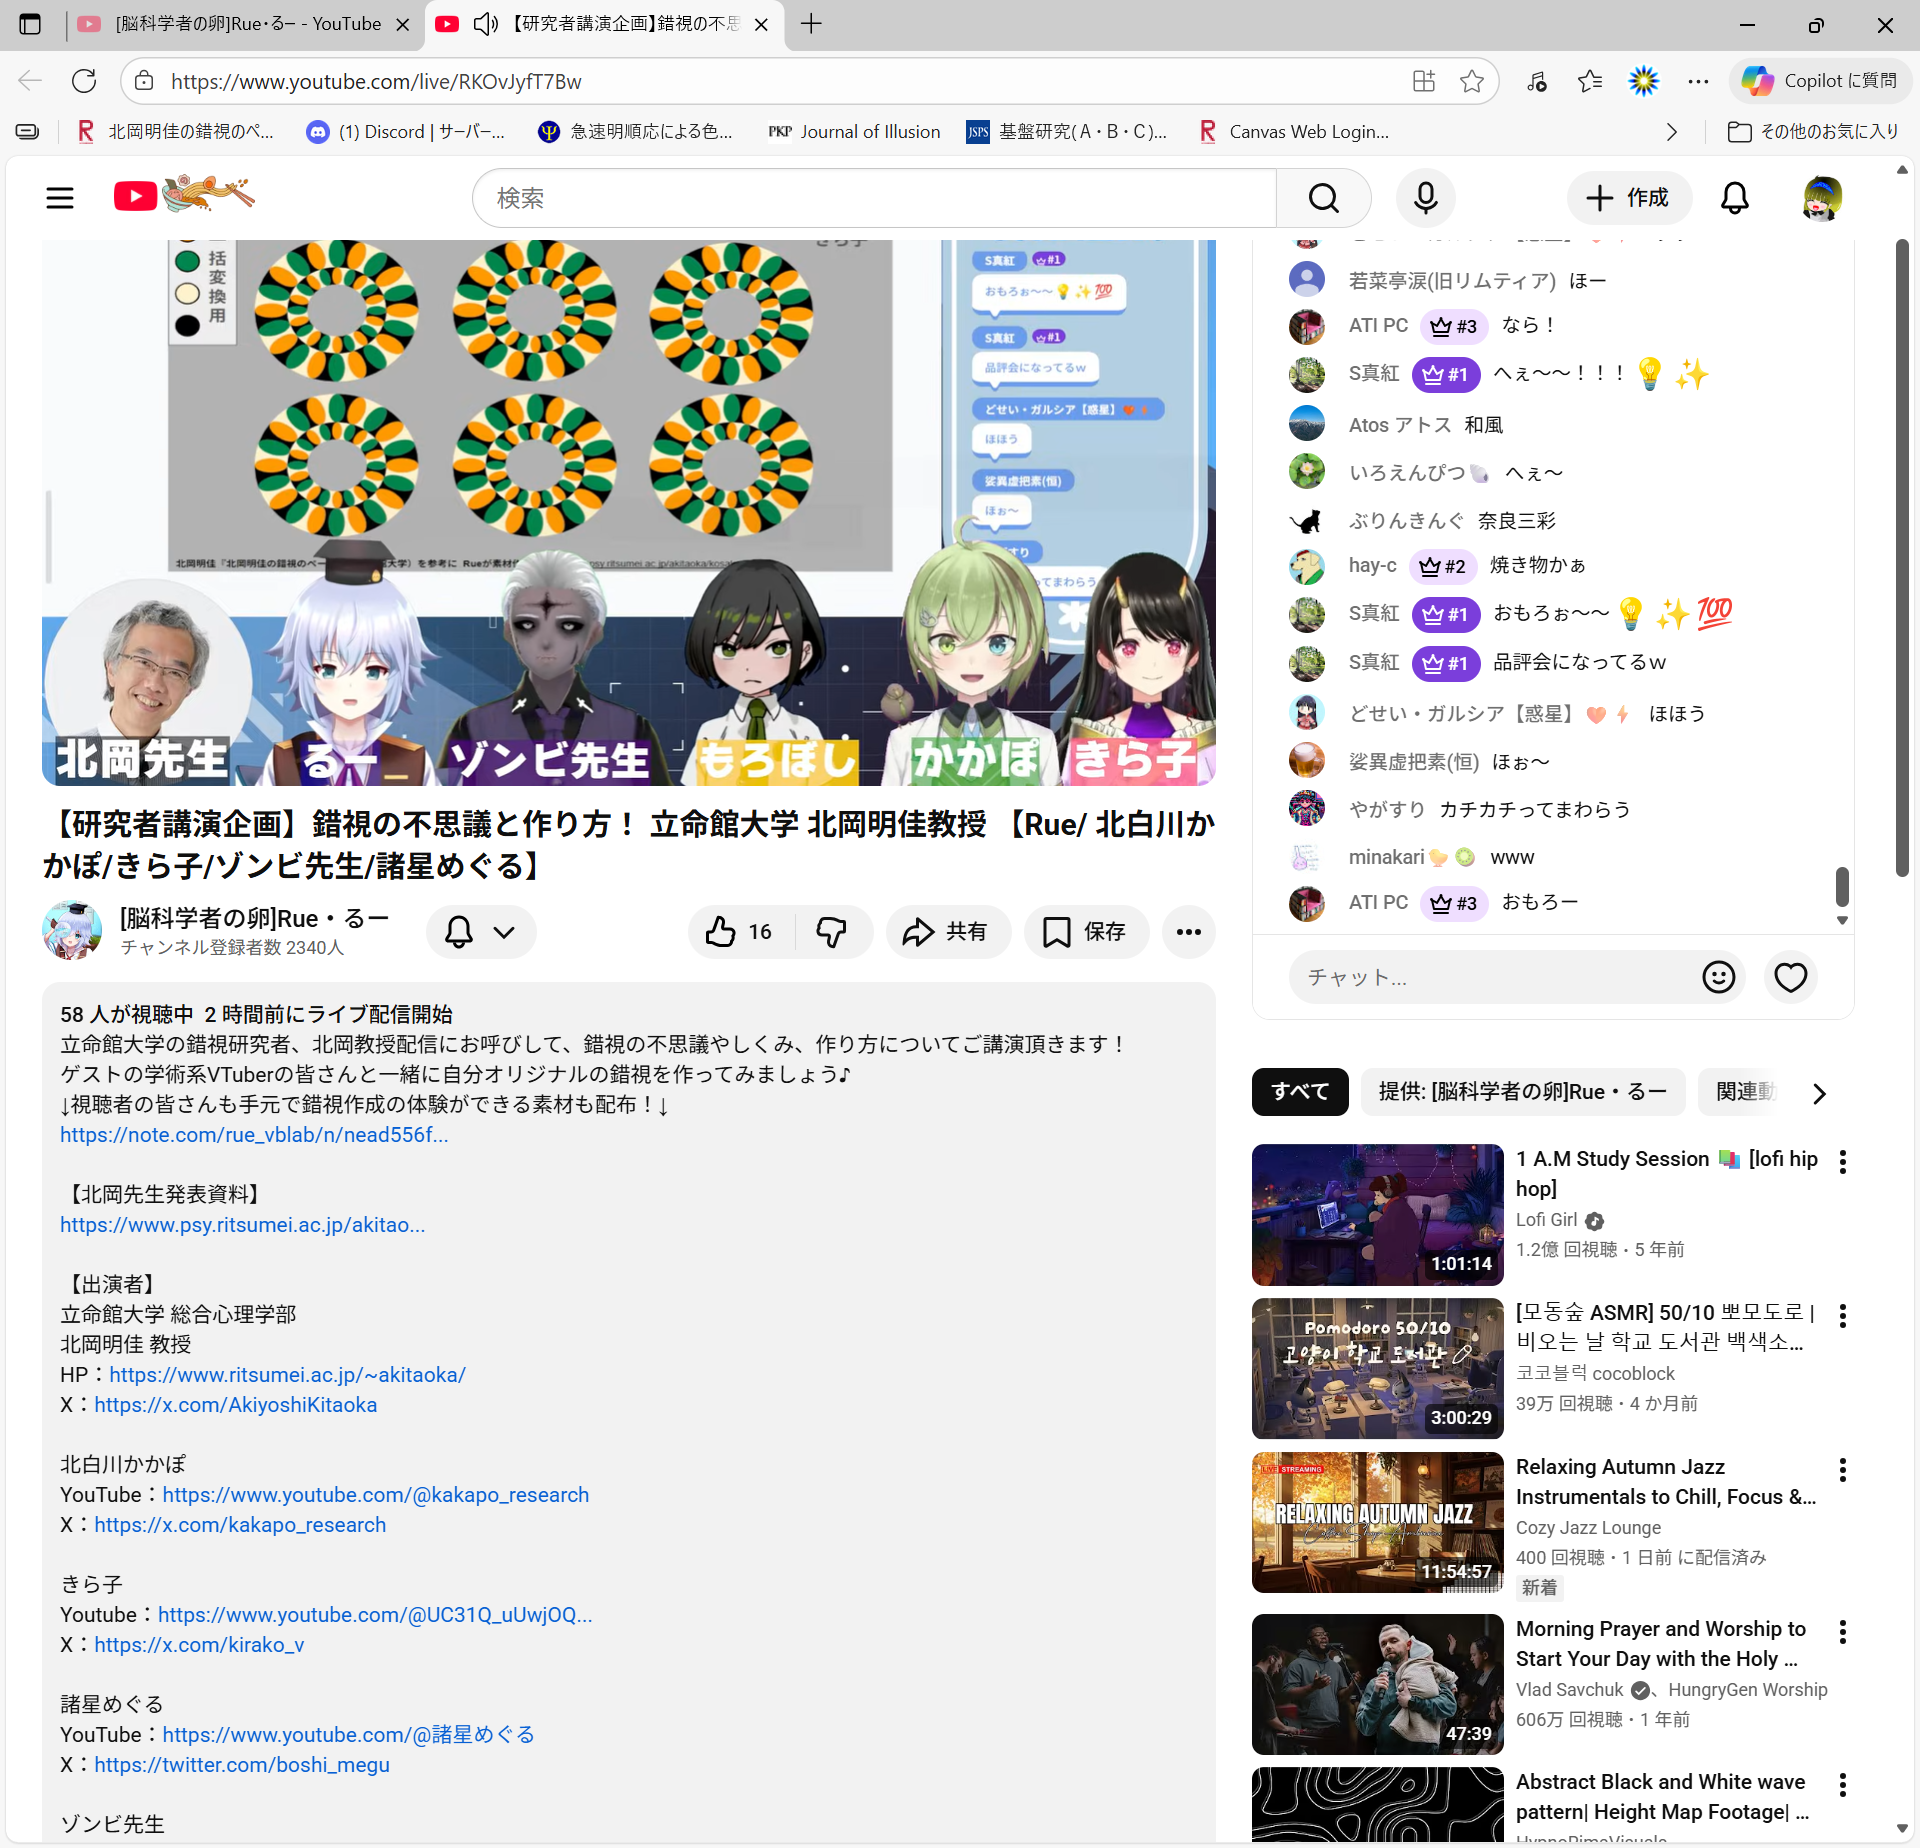The image size is (1920, 1848).
Task: Switch to the first Rue YouTube browser tab
Action: [245, 24]
